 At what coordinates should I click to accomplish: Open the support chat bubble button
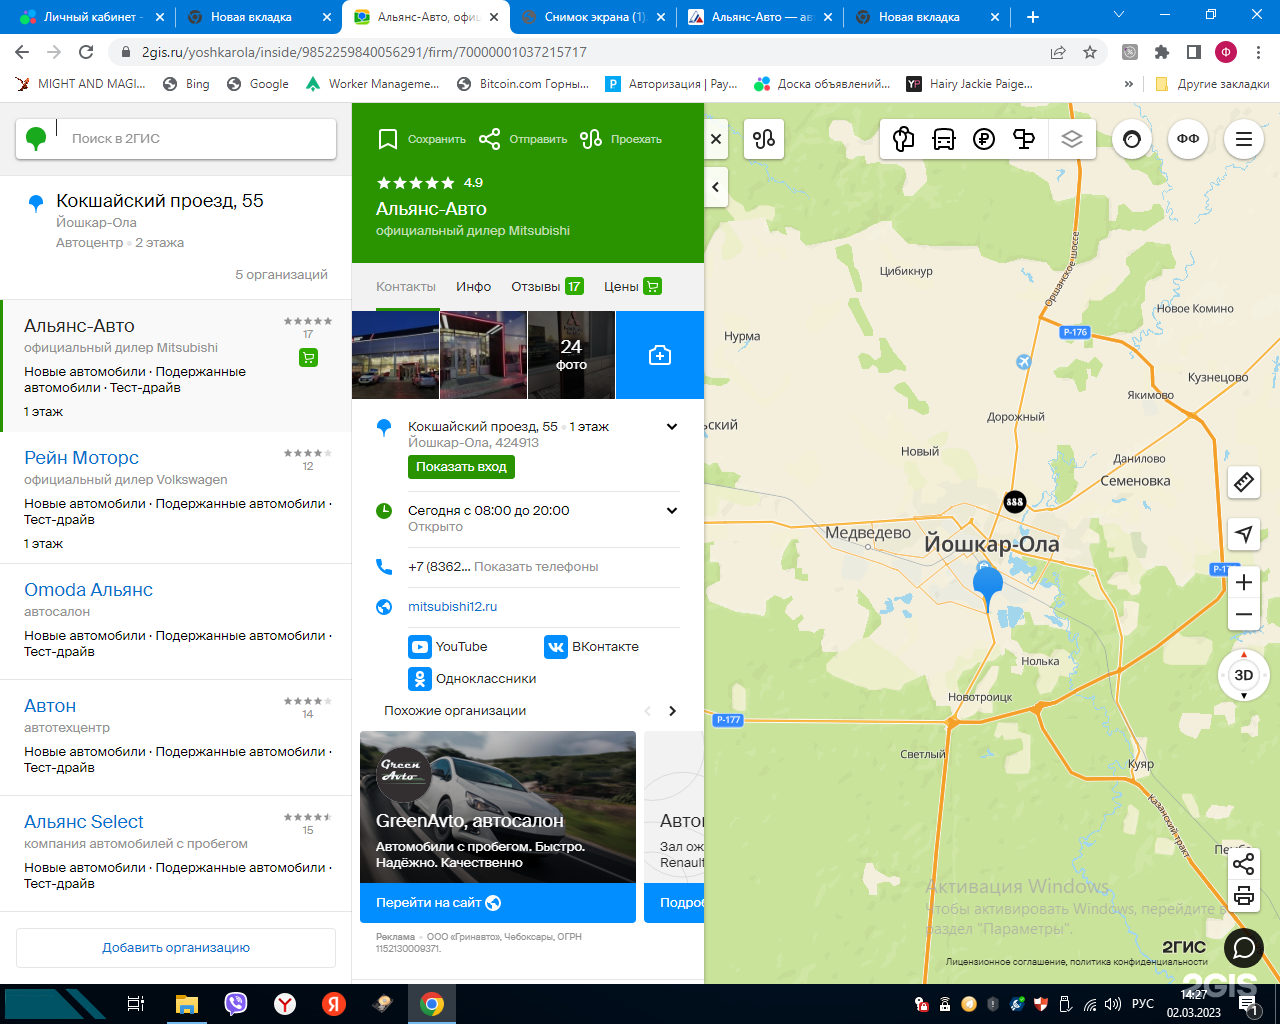click(x=1244, y=947)
